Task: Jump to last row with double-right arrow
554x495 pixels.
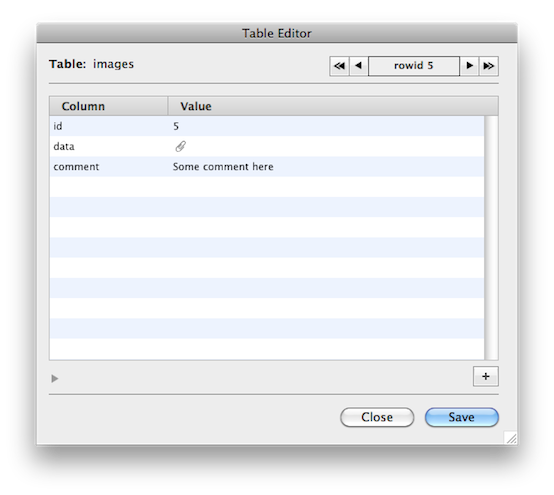Action: [489, 66]
